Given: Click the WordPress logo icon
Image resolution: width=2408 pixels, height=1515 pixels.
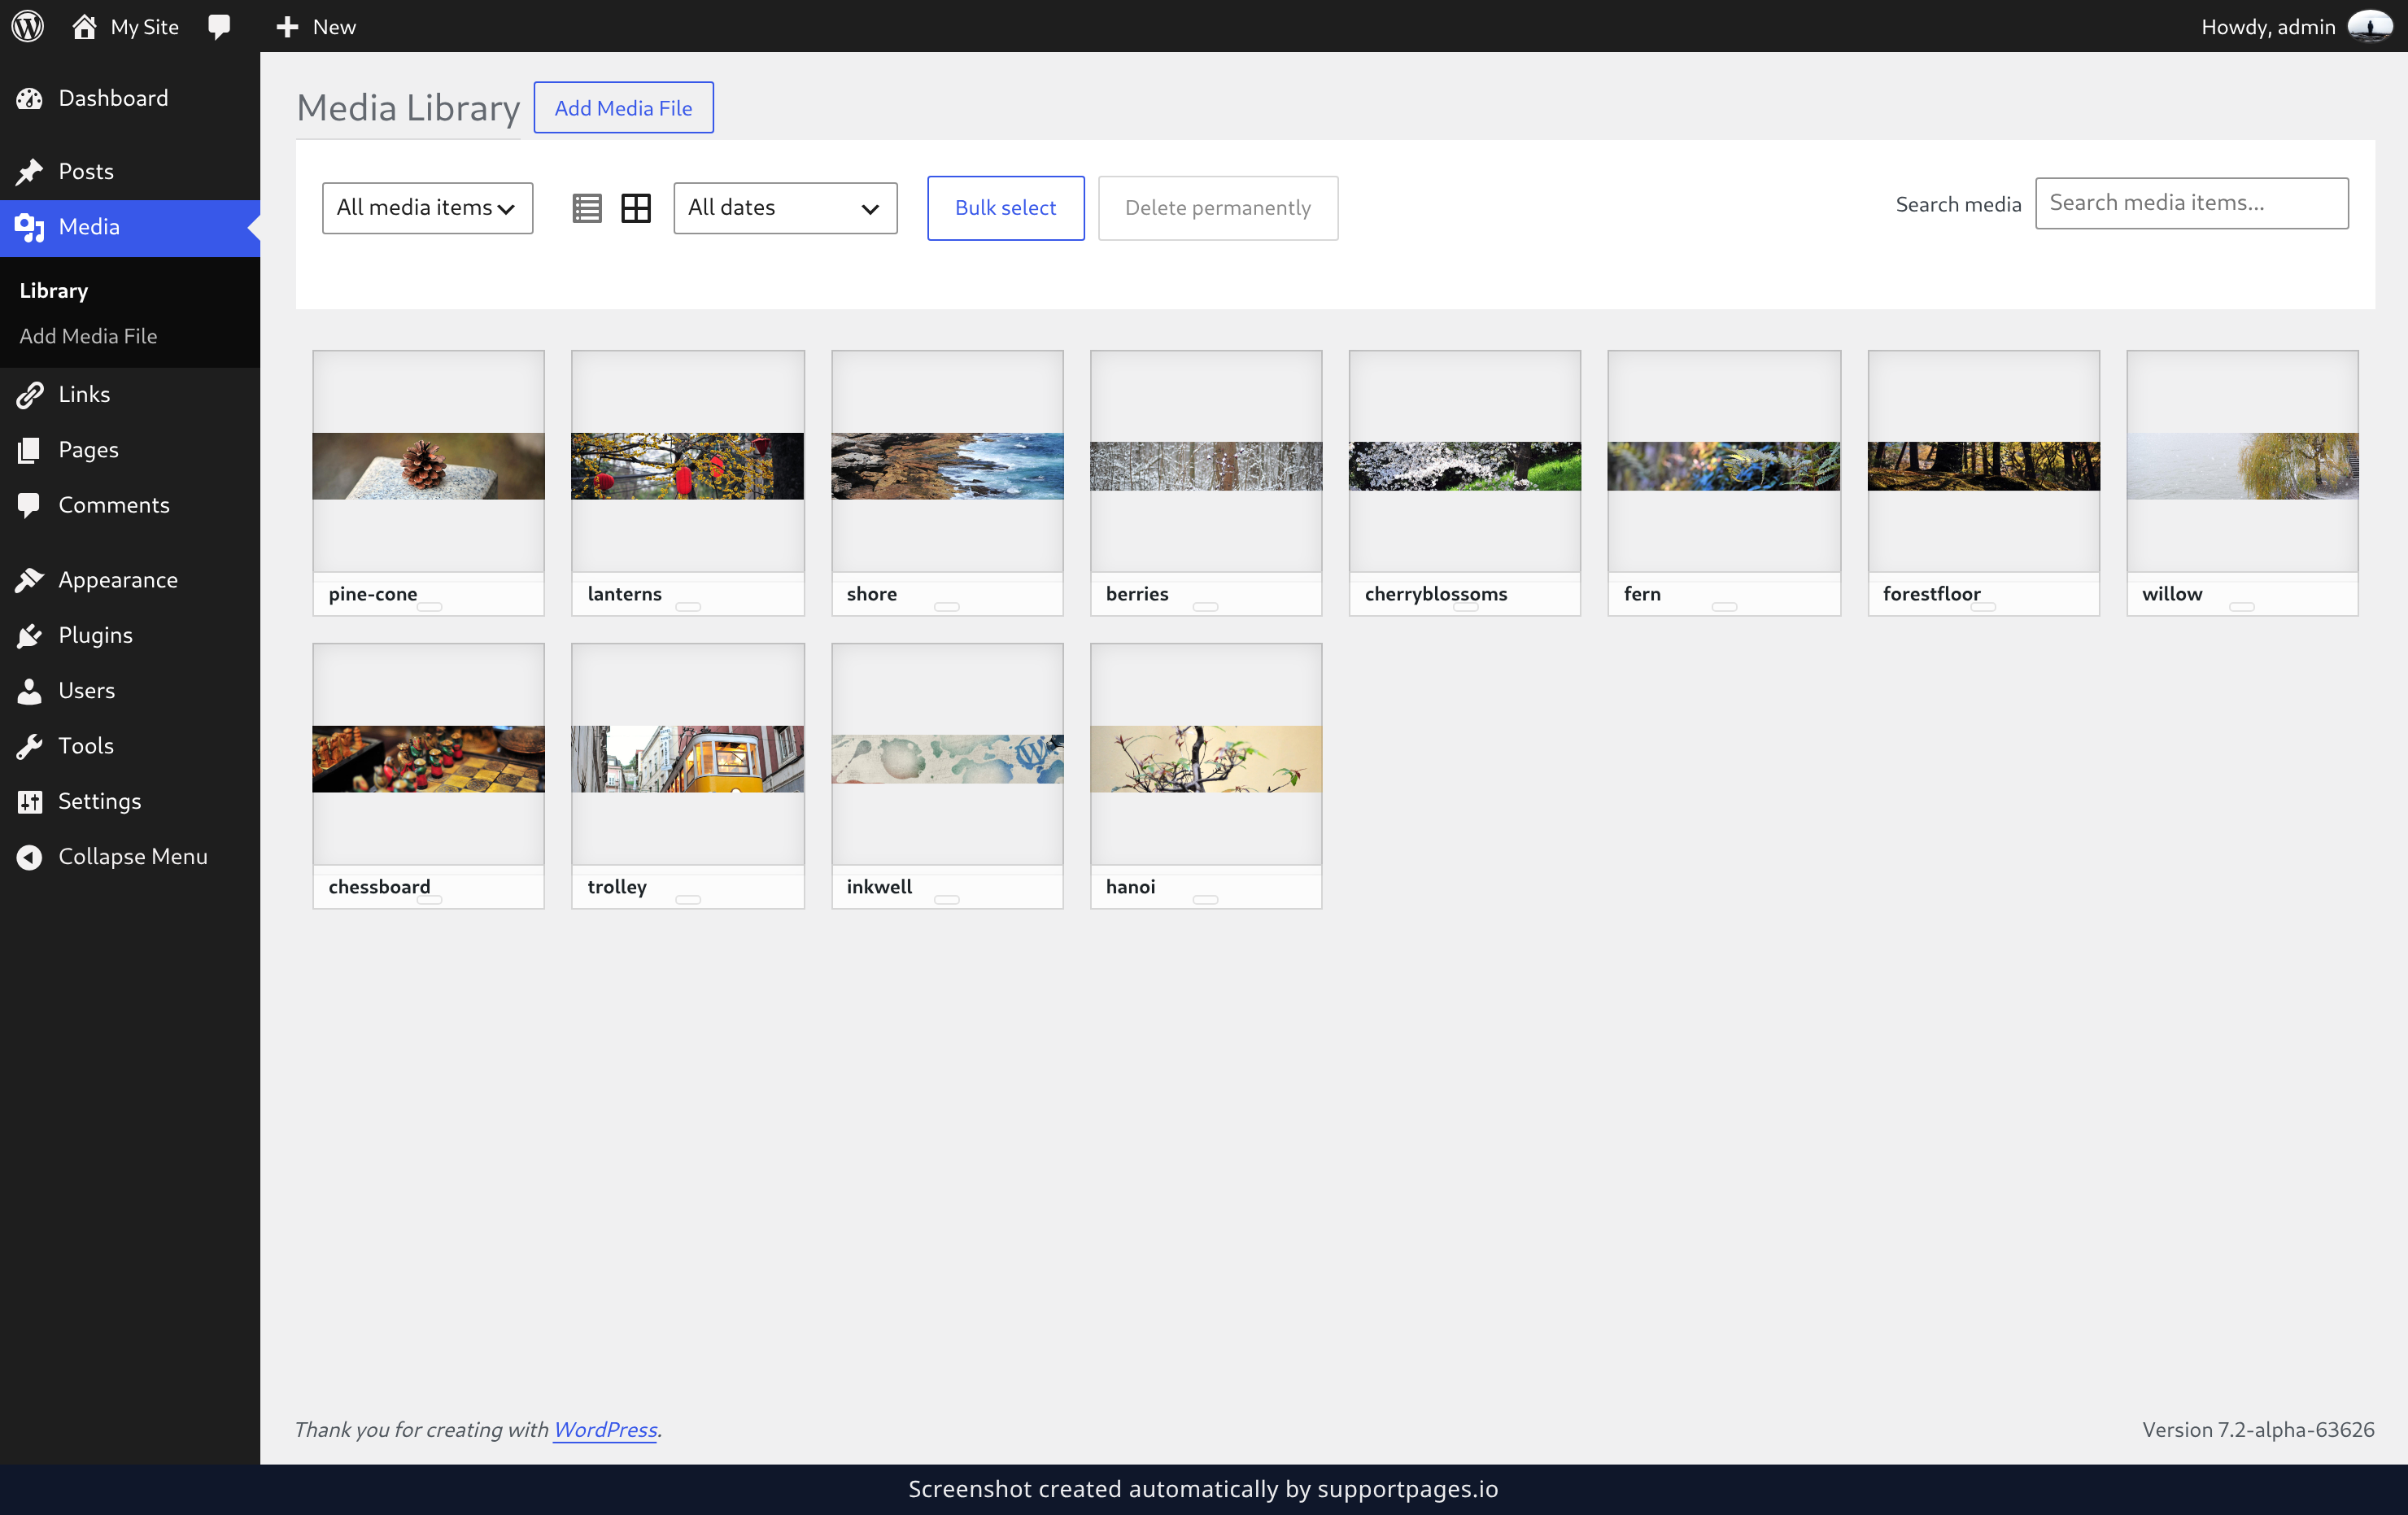Looking at the screenshot, I should point(28,26).
